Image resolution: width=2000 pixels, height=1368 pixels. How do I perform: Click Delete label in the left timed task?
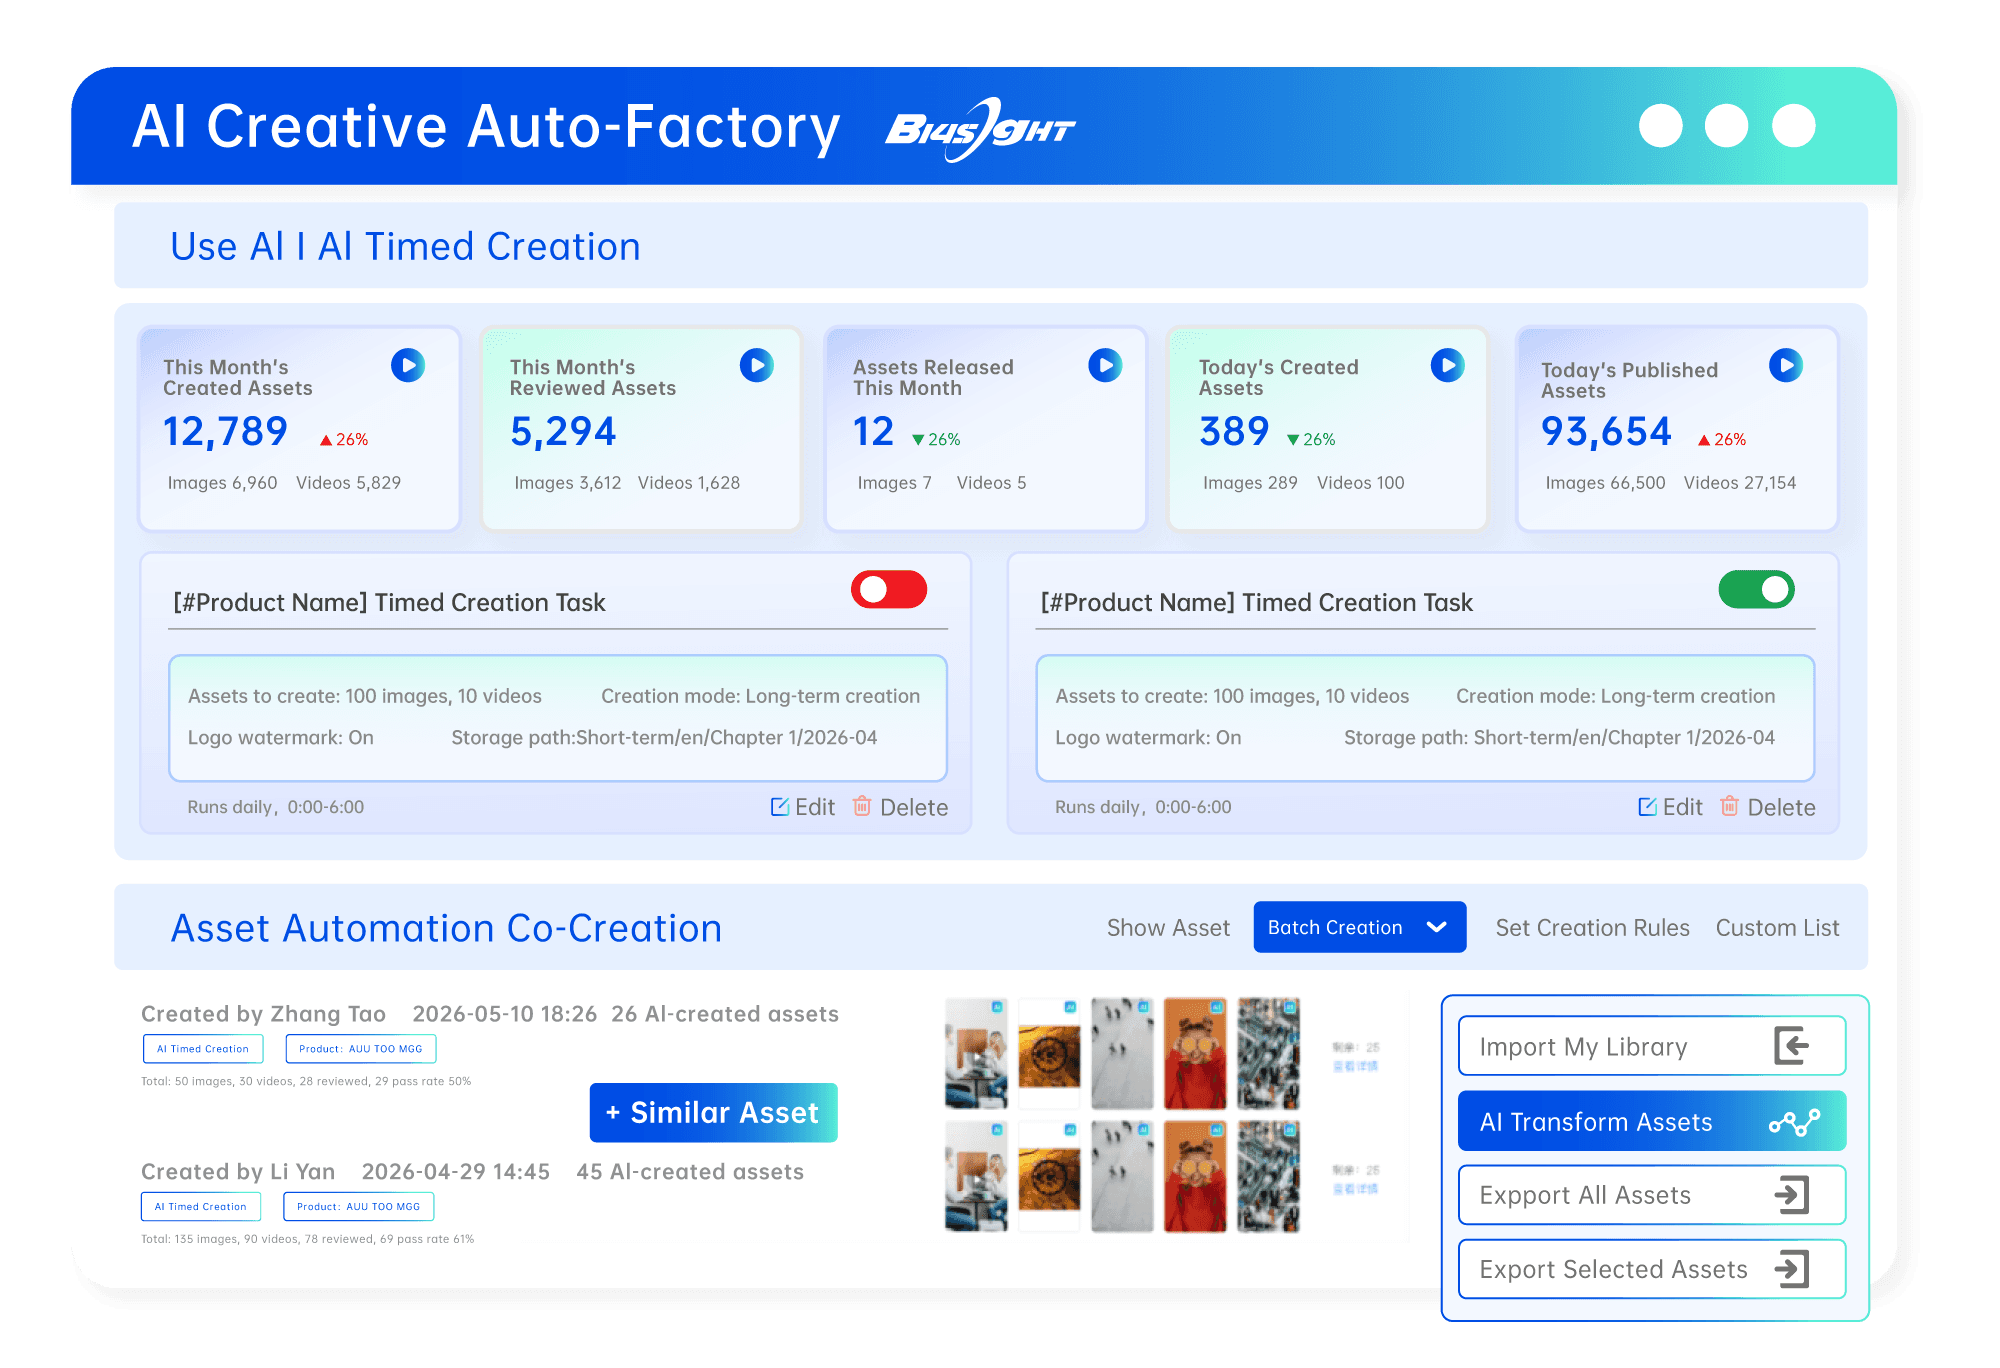914,807
